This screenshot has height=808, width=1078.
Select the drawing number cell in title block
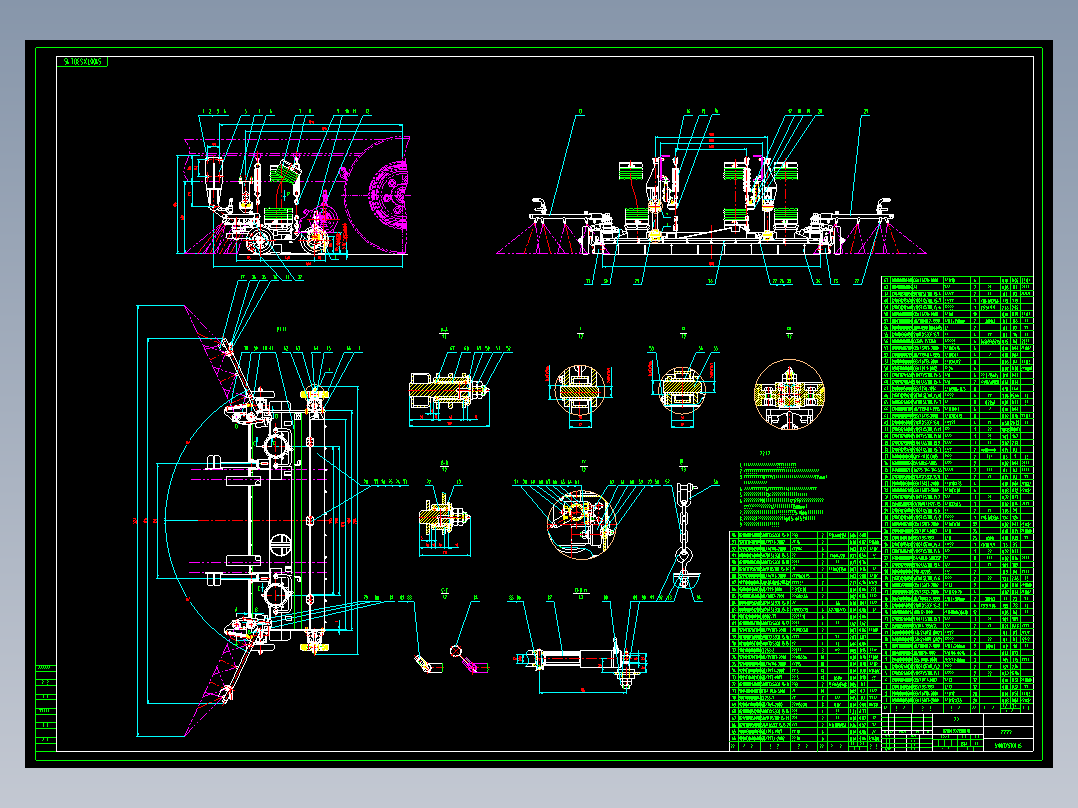[x=1008, y=745]
